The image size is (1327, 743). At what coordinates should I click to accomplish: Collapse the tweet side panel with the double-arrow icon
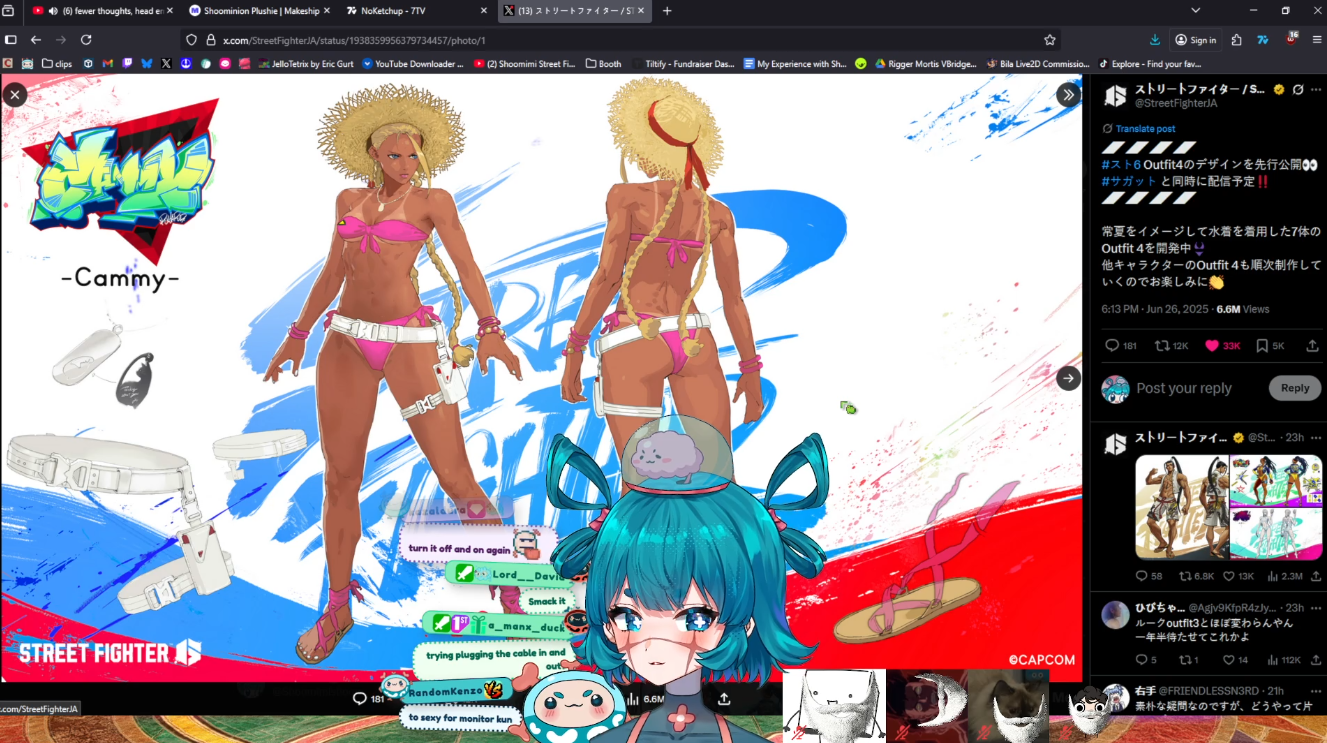coord(1068,95)
